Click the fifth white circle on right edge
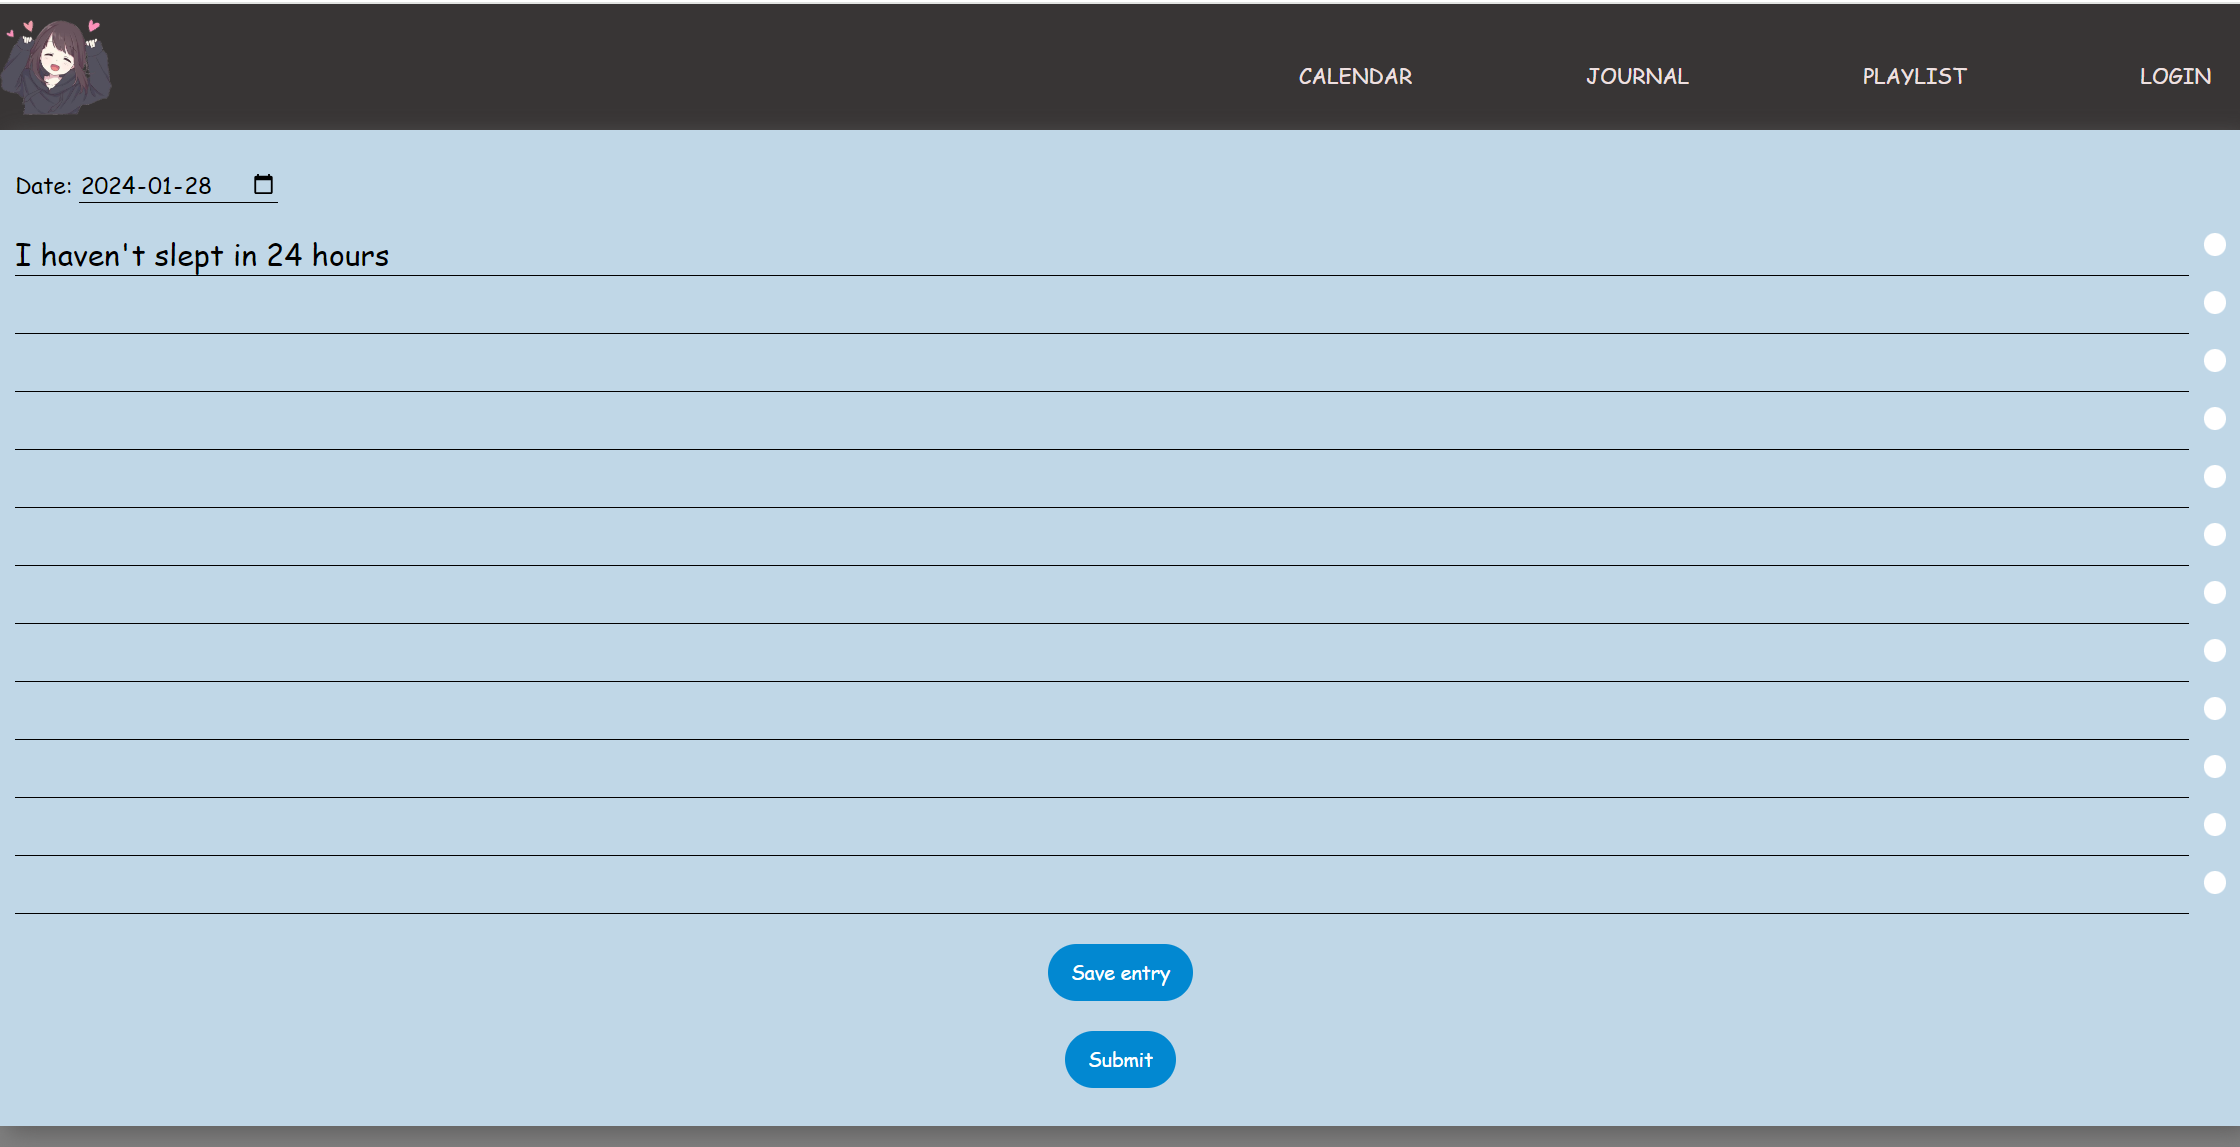The image size is (2240, 1147). coord(2214,477)
